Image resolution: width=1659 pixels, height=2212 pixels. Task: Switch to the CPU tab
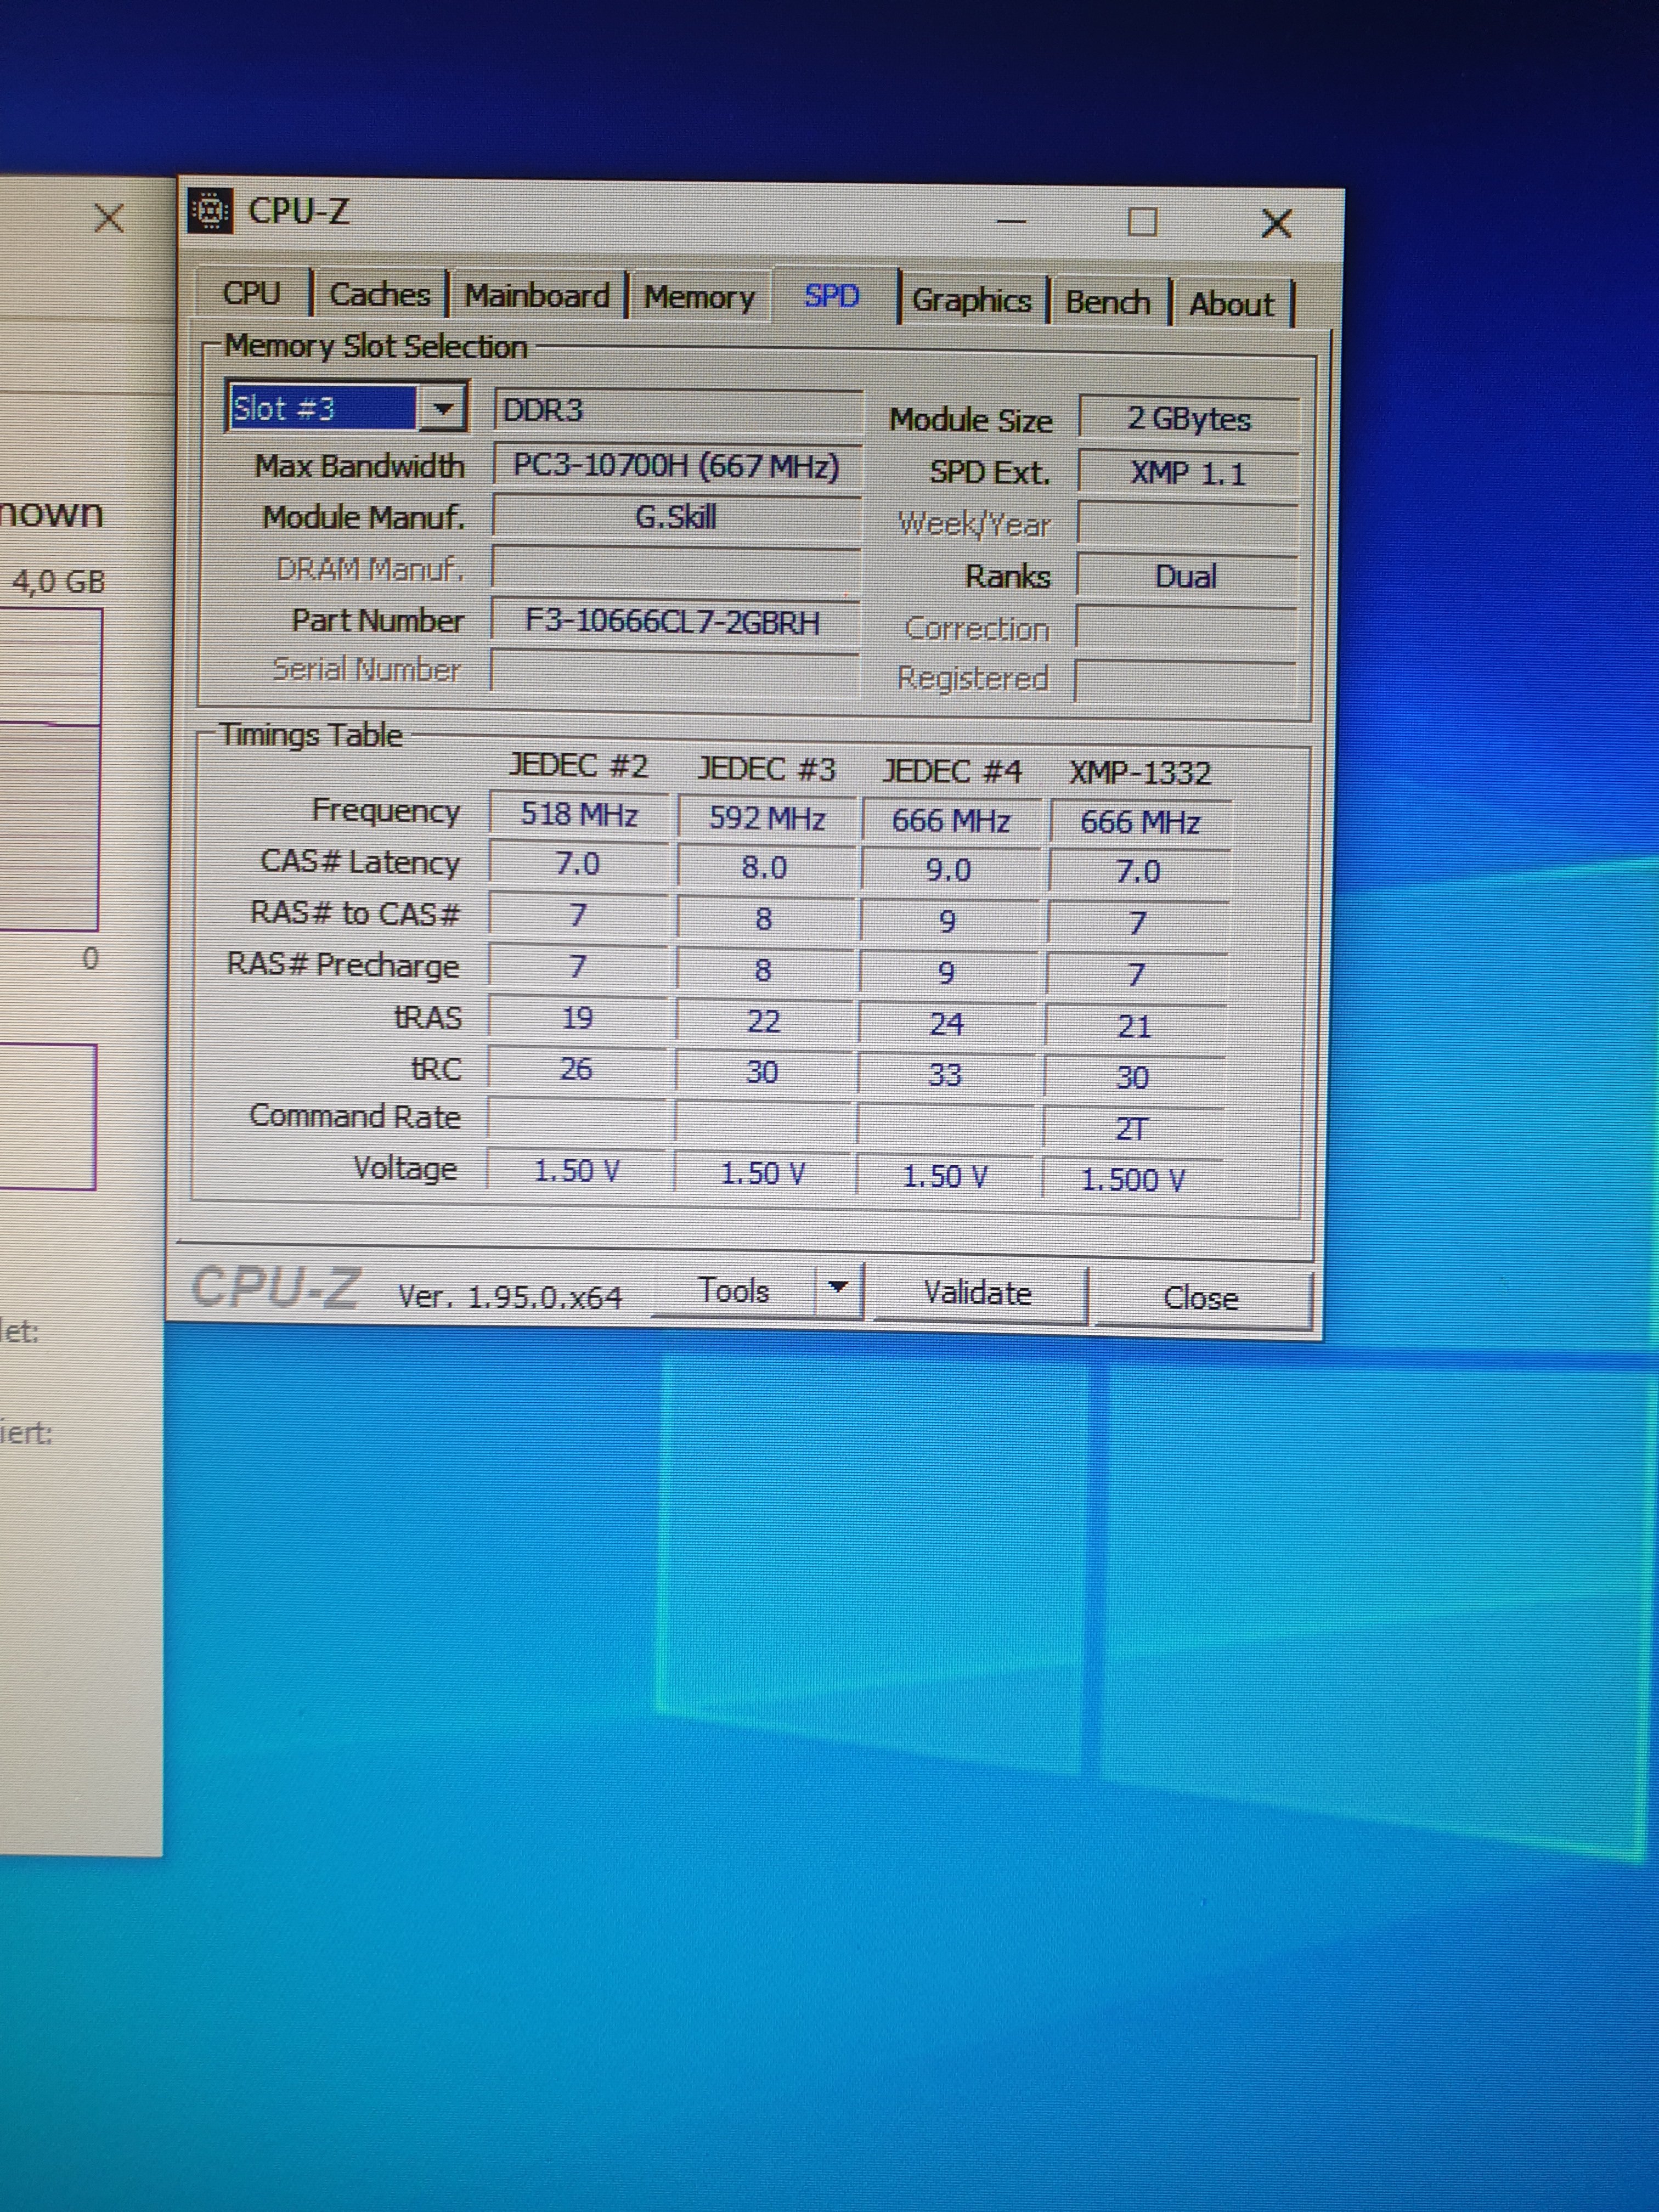[x=251, y=293]
